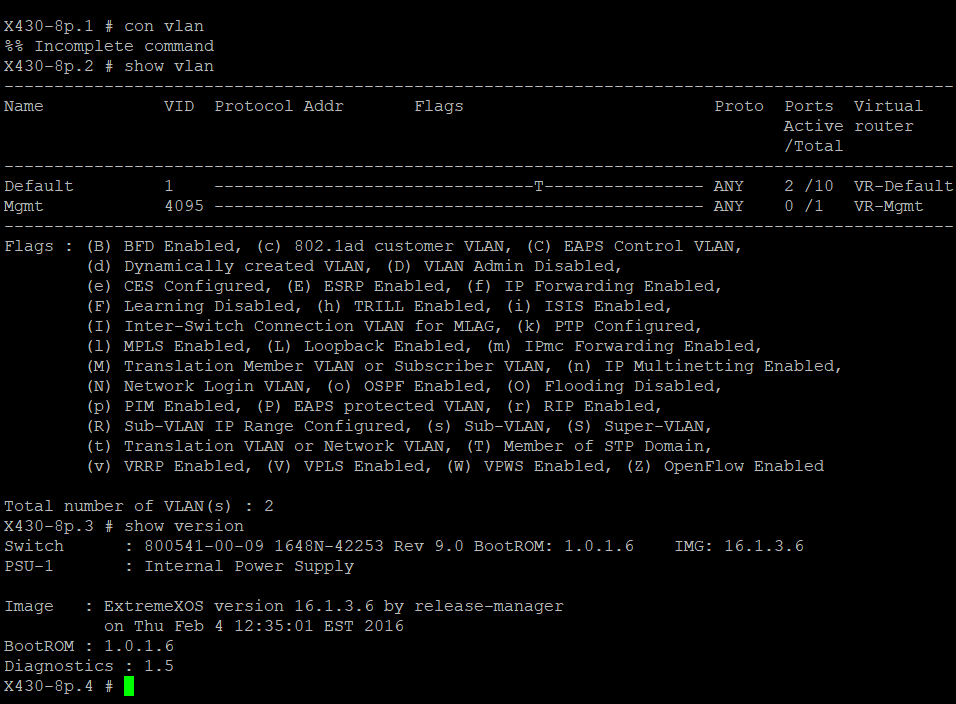
Task: Click the 'VR-Mgmt' virtual router entry
Action: pos(888,206)
